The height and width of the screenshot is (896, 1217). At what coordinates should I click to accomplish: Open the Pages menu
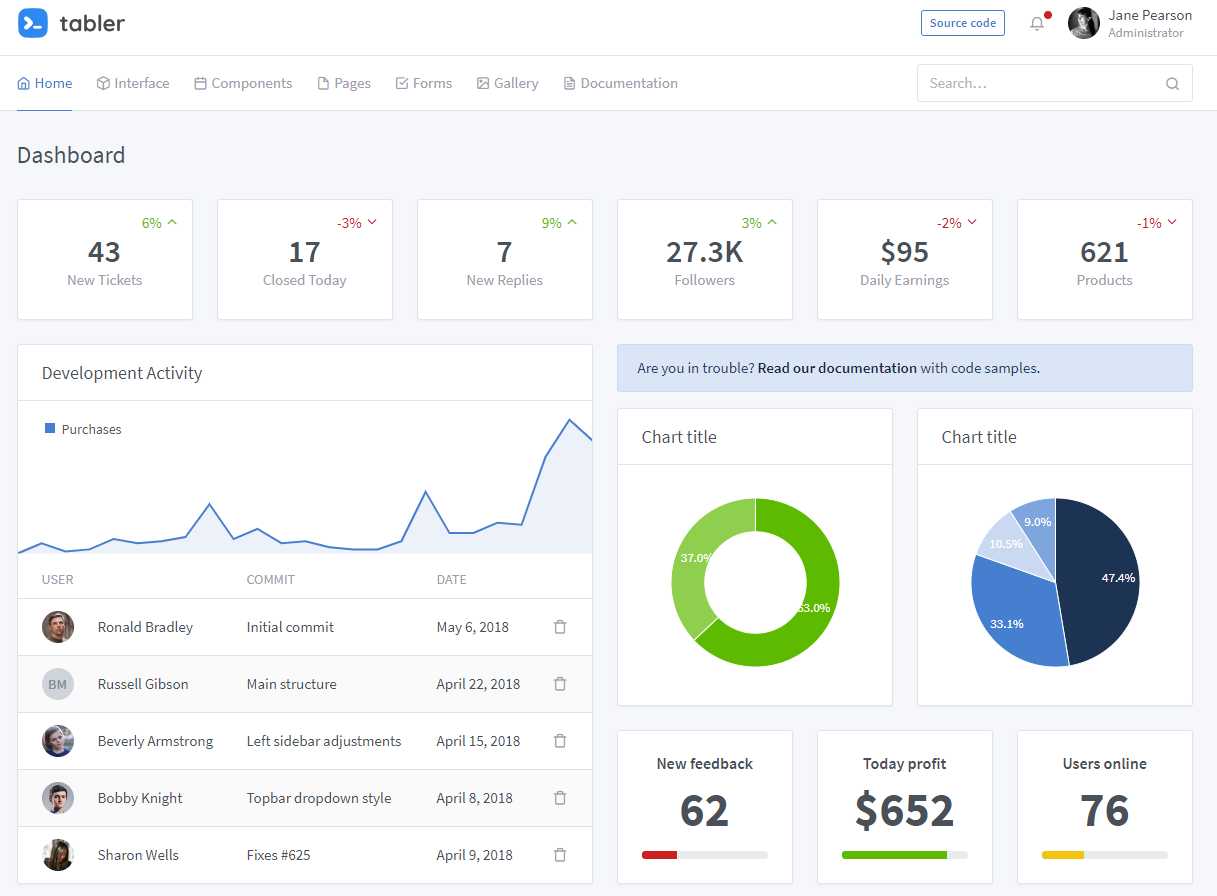click(x=344, y=83)
